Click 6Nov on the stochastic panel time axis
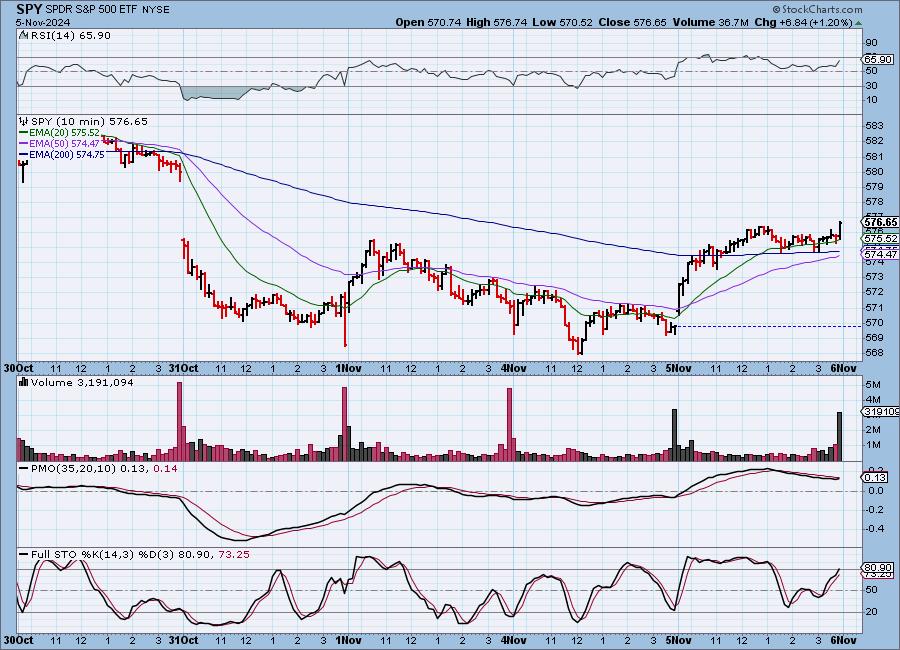 (x=844, y=640)
